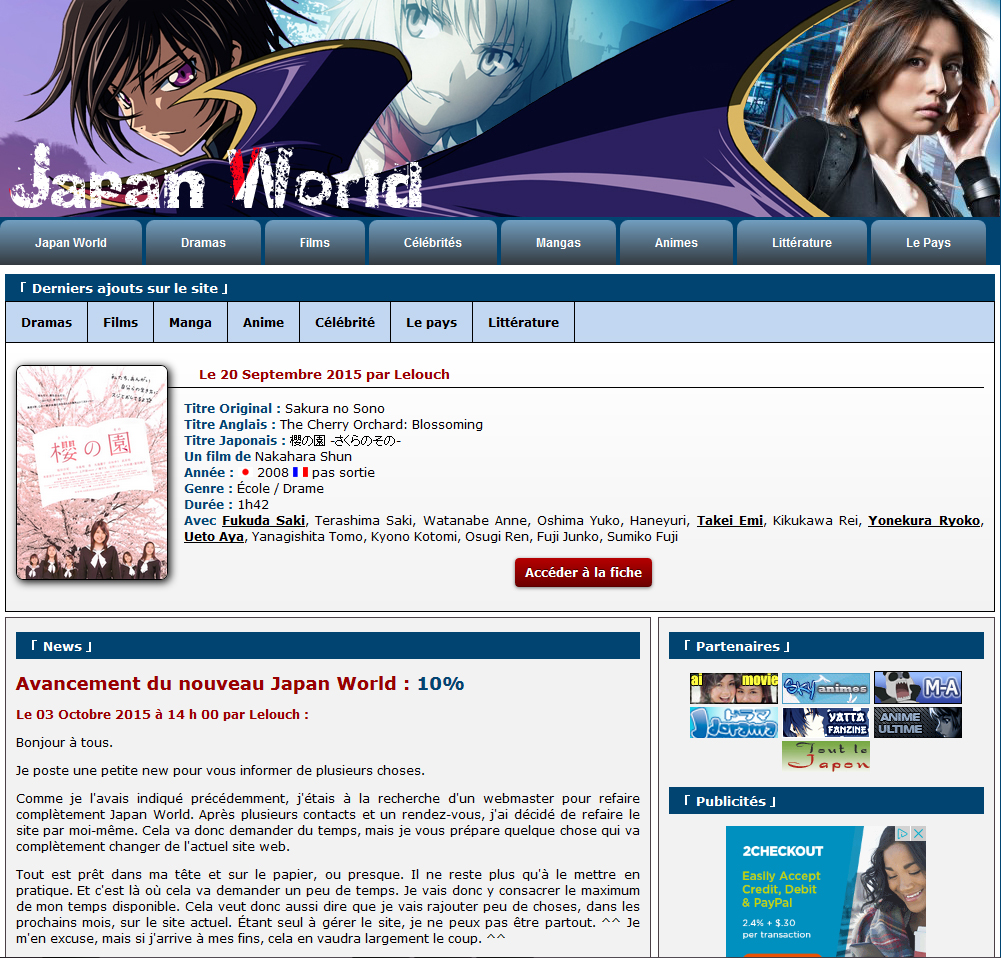Select the Anime tab
Screen dimensions: 1001x958
(264, 322)
